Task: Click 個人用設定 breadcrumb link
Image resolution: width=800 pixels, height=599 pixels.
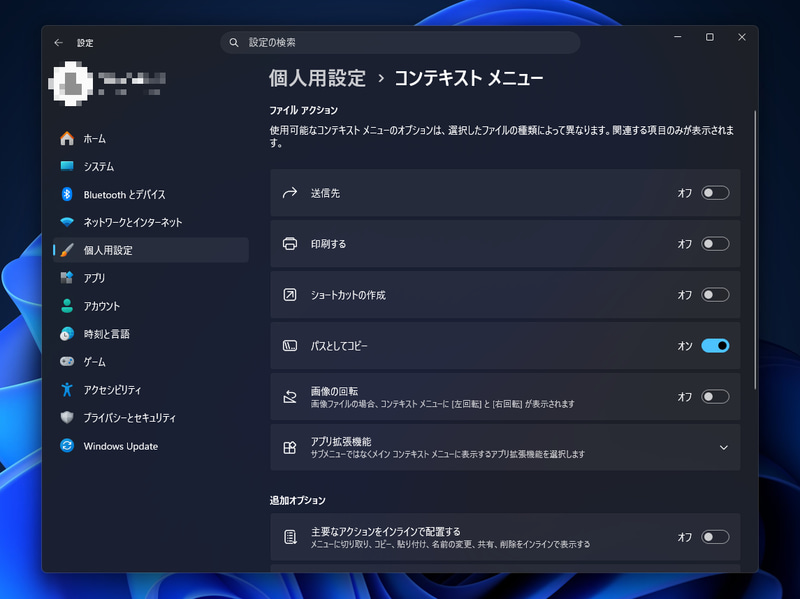Action: click(x=317, y=78)
